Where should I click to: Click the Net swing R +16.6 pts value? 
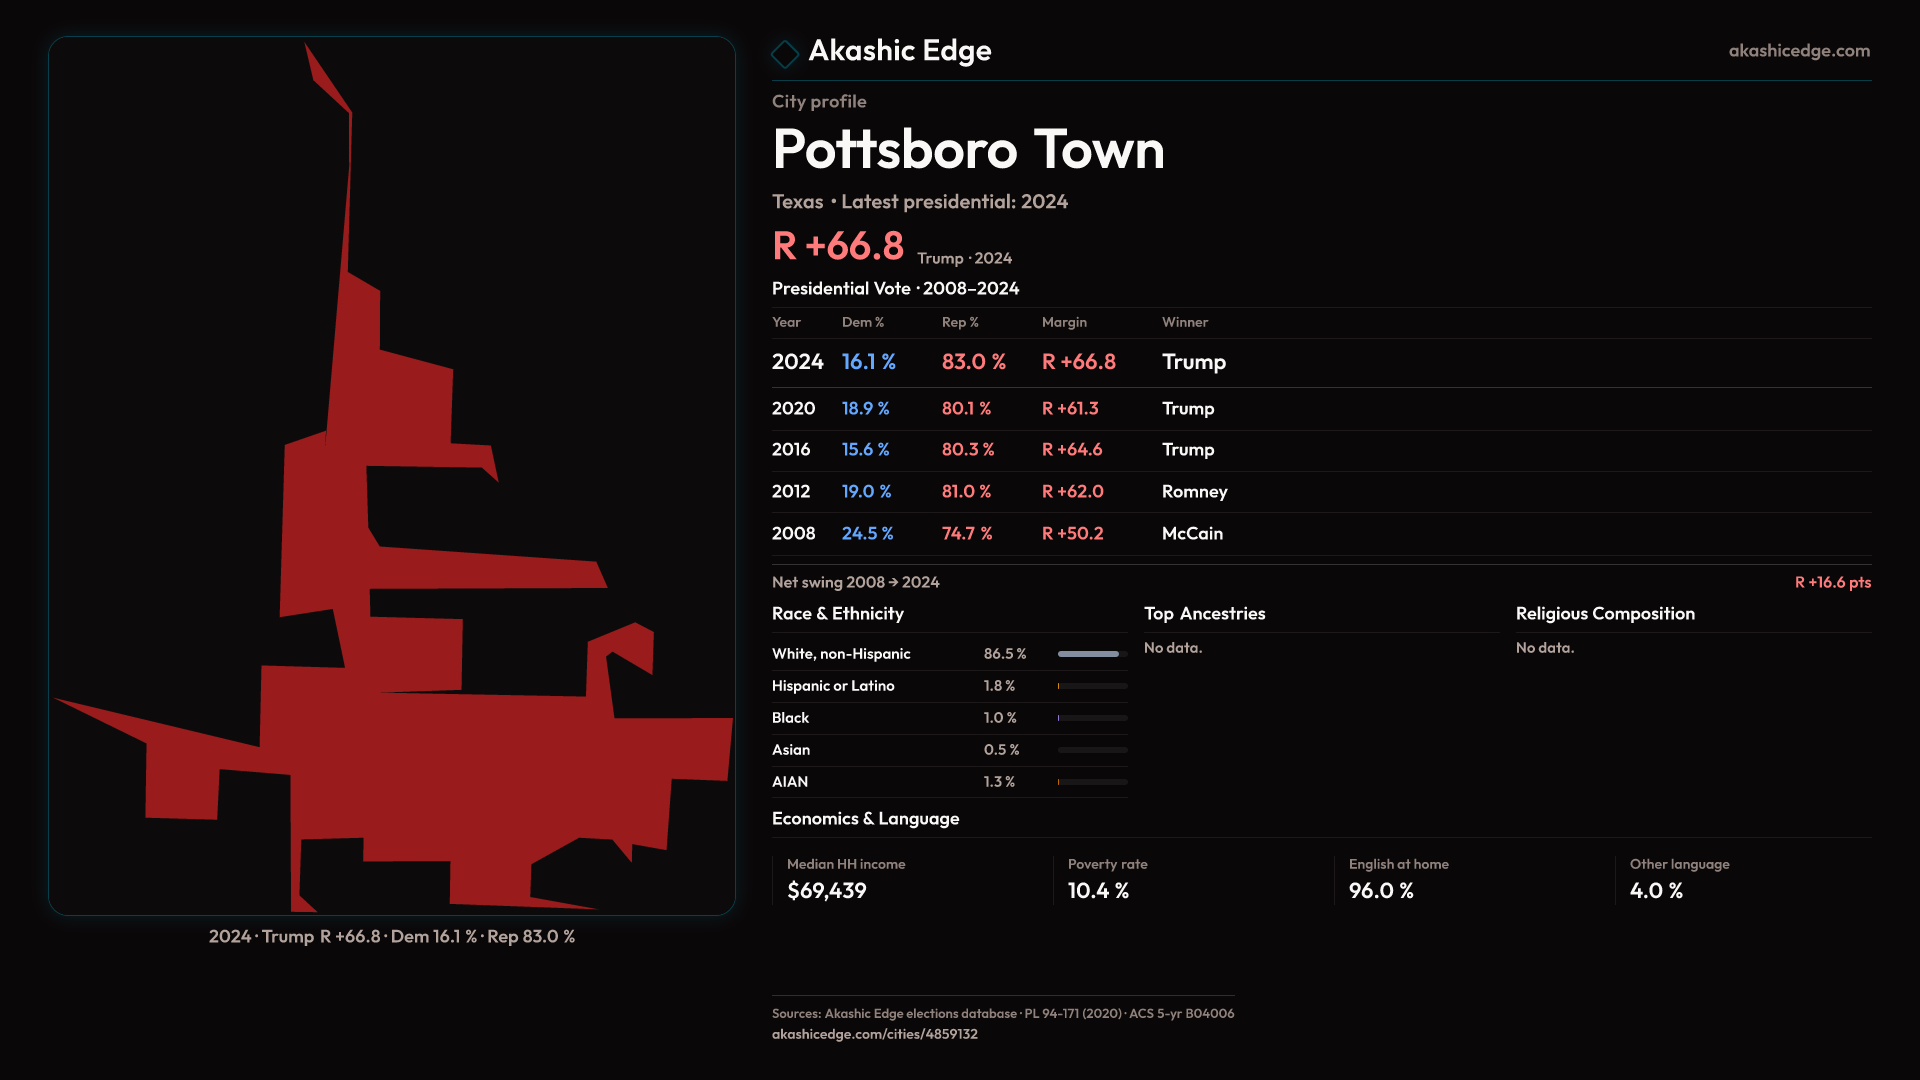pos(1832,583)
